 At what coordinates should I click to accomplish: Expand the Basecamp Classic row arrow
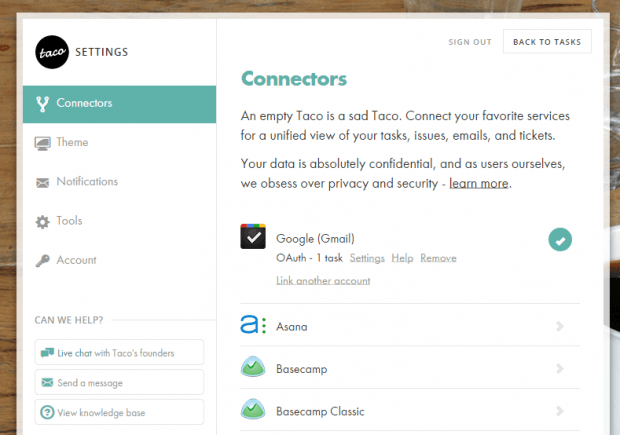(560, 411)
